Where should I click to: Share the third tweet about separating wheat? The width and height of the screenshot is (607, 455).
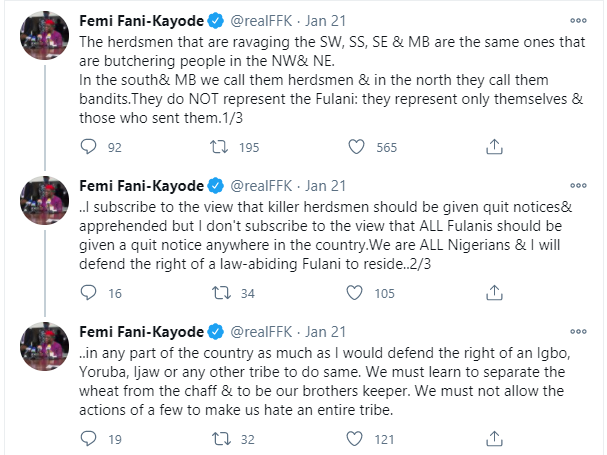pos(492,437)
